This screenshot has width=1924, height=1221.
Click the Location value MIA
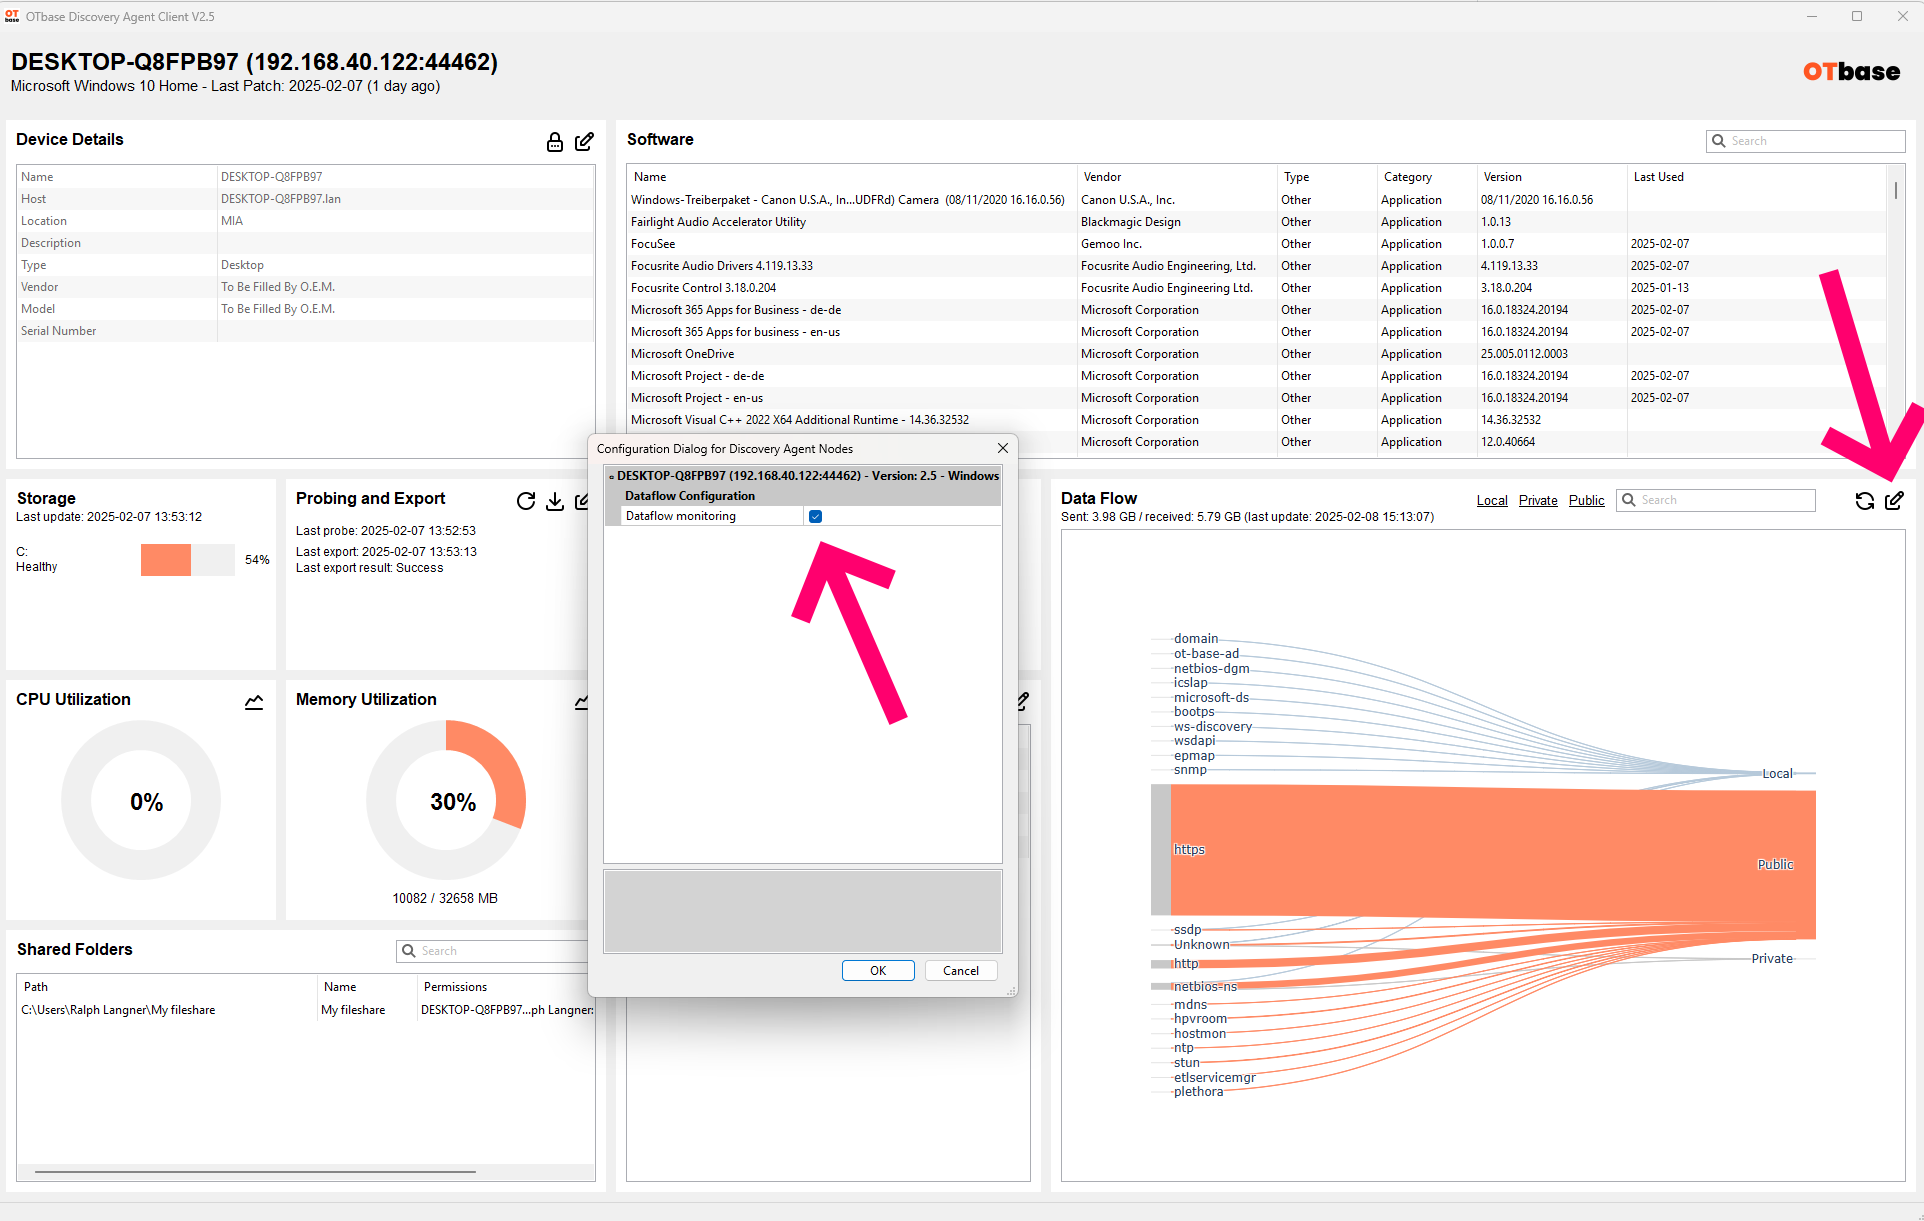[x=232, y=221]
